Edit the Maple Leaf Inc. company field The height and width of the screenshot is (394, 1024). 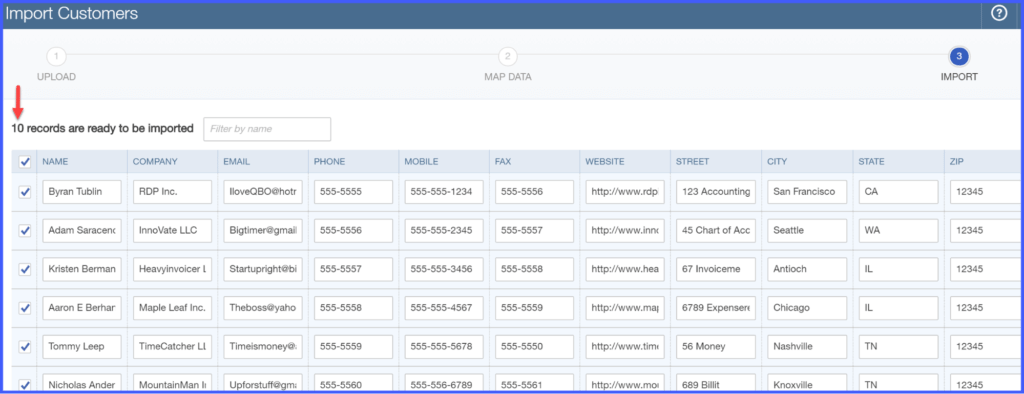[172, 308]
